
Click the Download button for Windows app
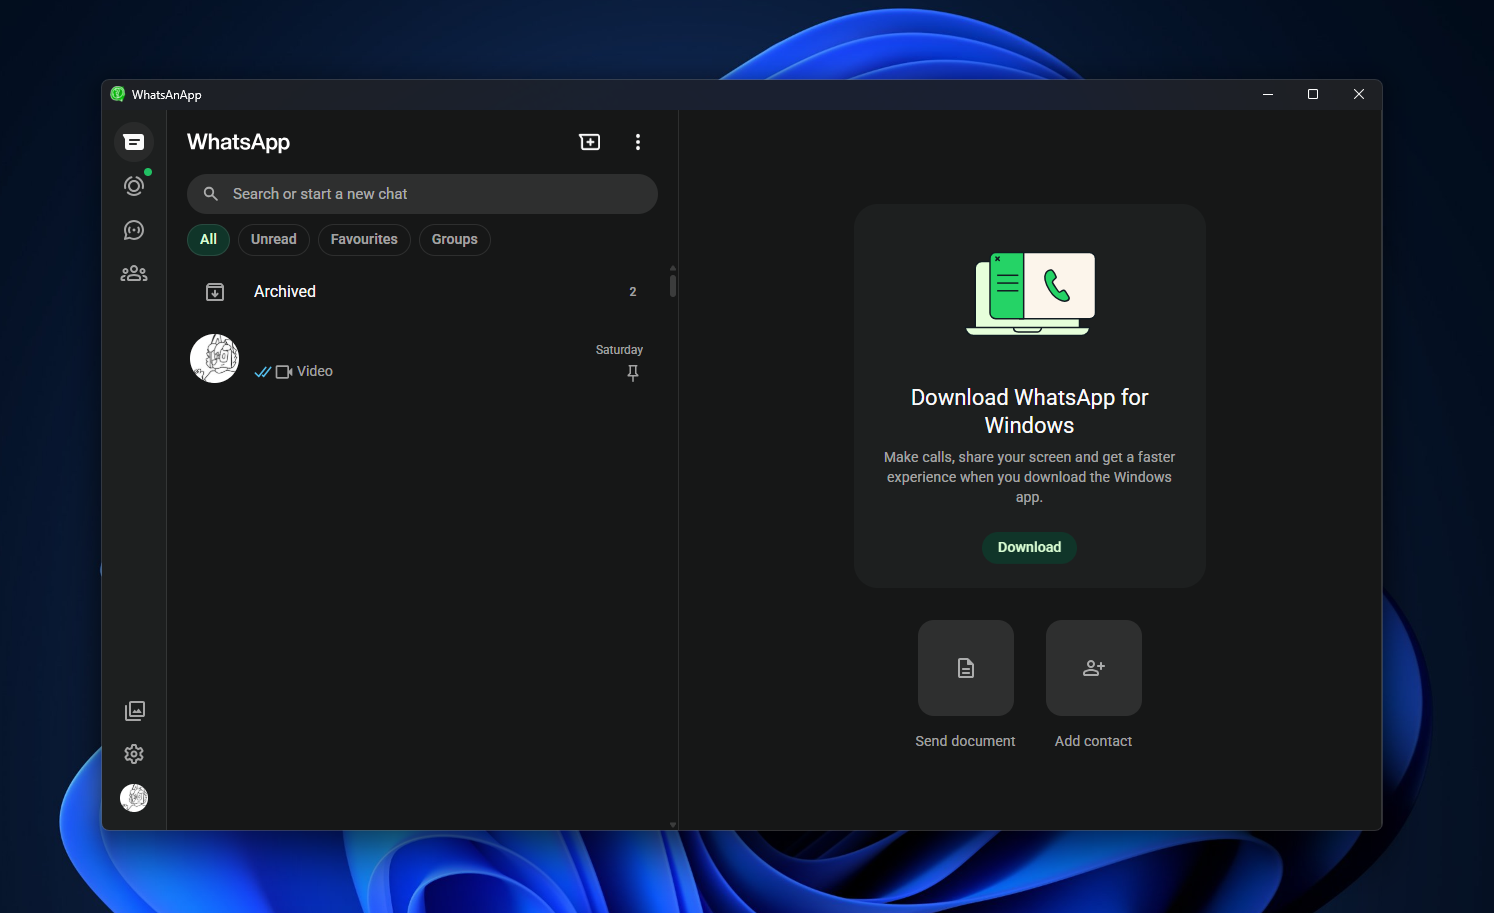click(x=1029, y=547)
